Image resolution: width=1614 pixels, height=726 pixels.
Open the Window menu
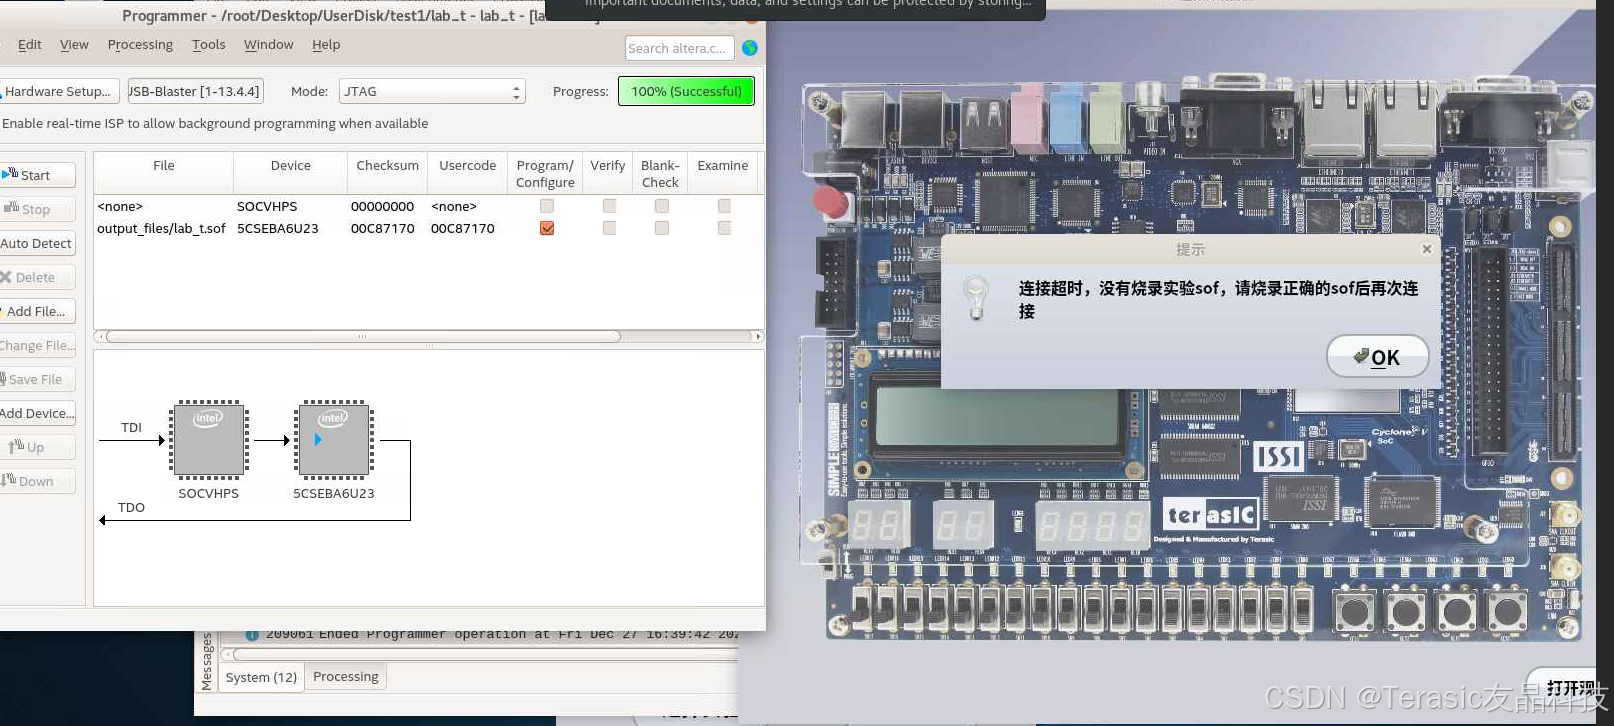[x=268, y=44]
